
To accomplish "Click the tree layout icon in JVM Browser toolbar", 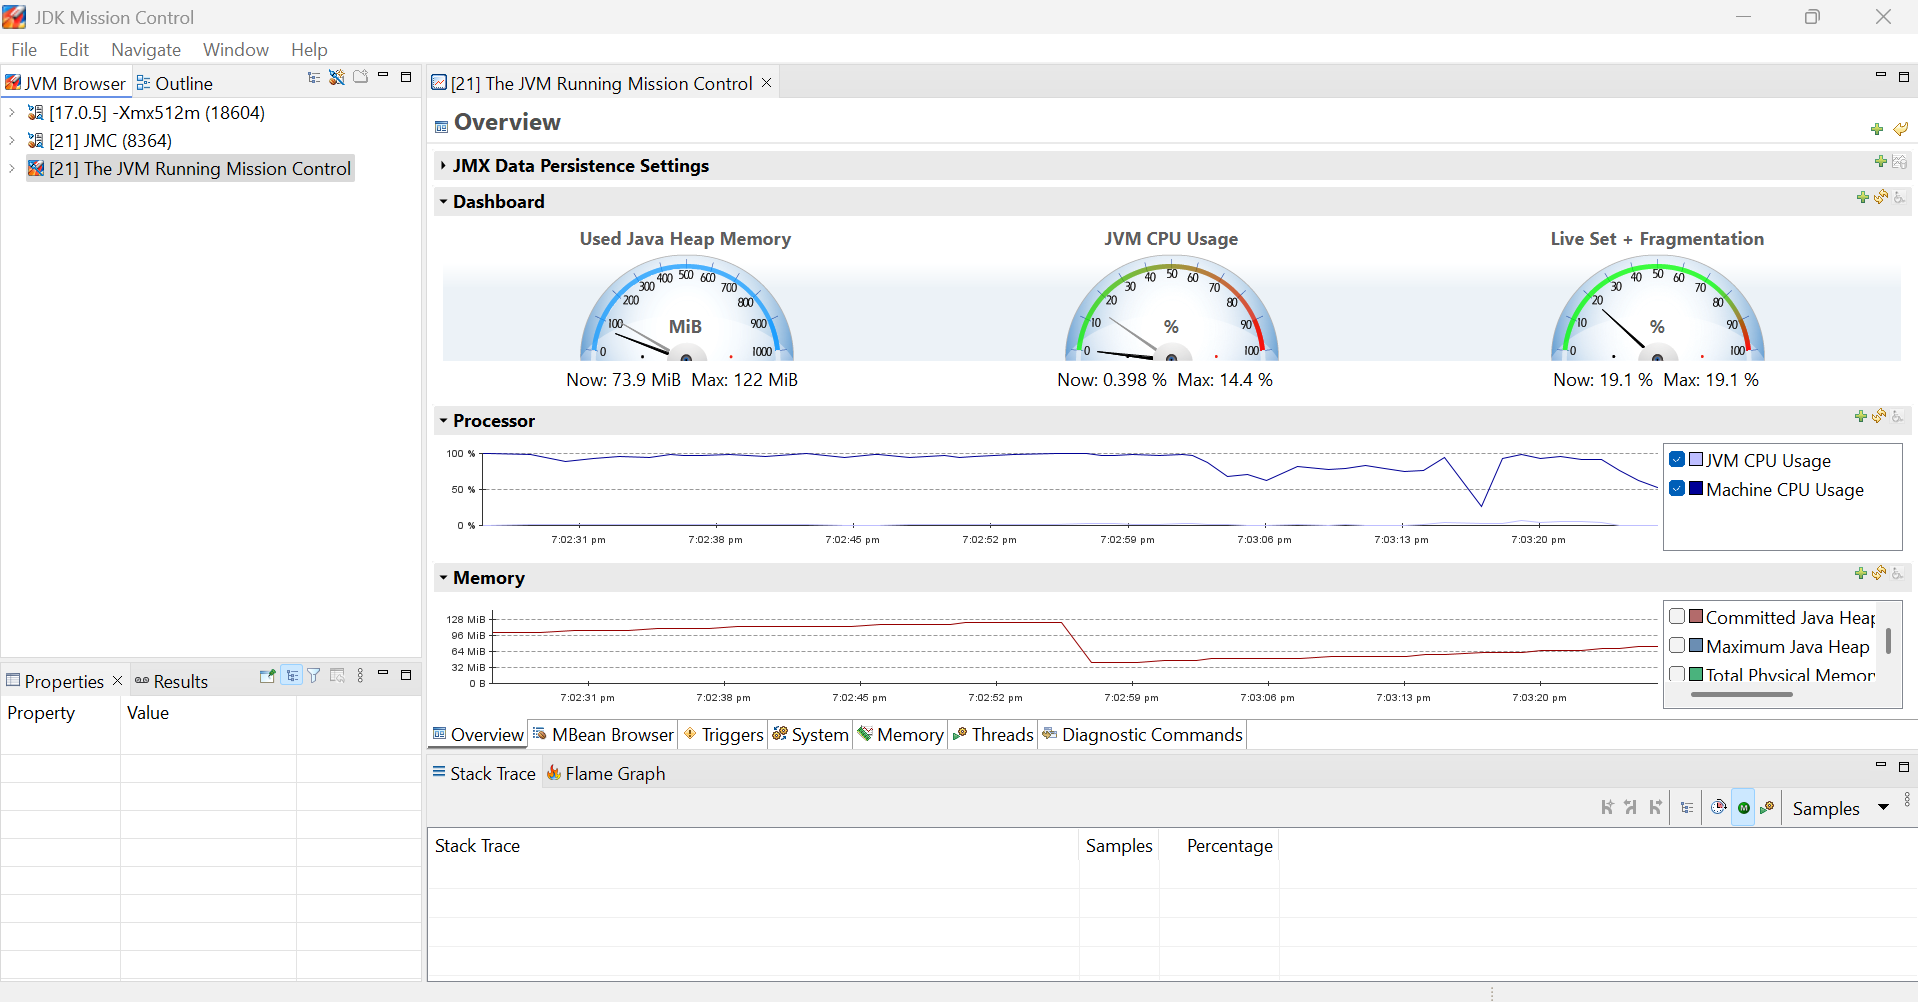I will [314, 78].
